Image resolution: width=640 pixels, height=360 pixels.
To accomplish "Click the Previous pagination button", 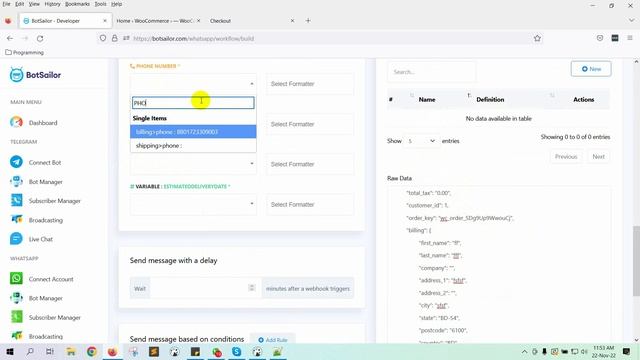I will (566, 157).
